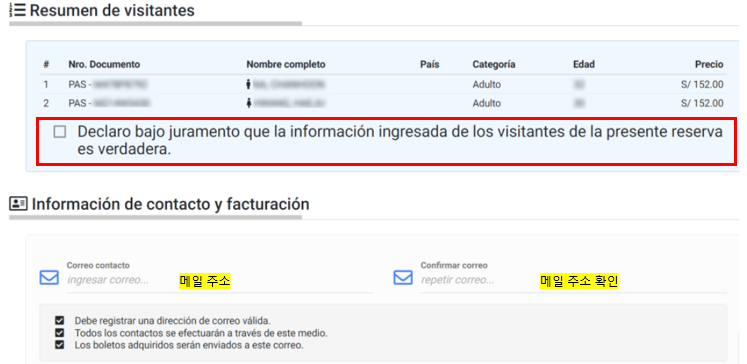Click the Confirmar correo email input field
Viewport: 747px width, 364px height.
(574, 281)
